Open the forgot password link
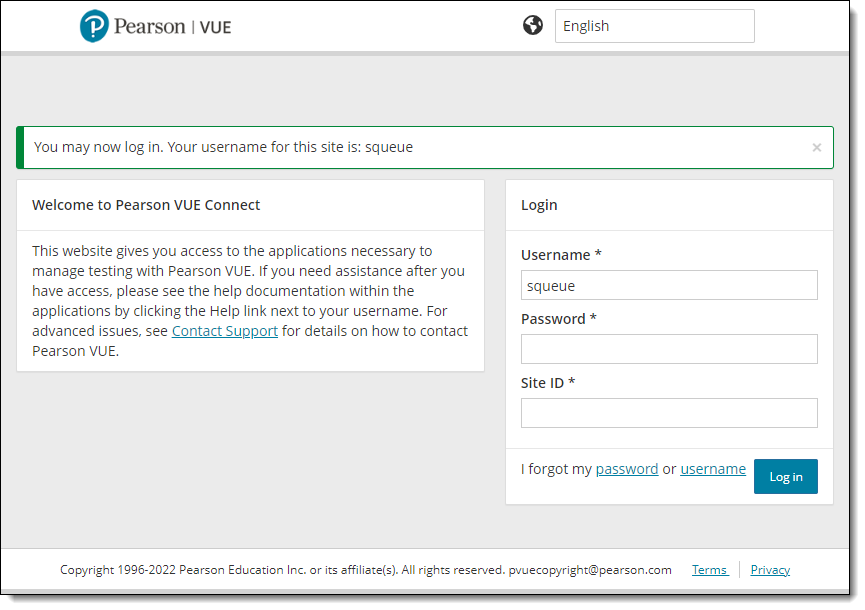Screen dimensions: 865x610 [x=627, y=469]
